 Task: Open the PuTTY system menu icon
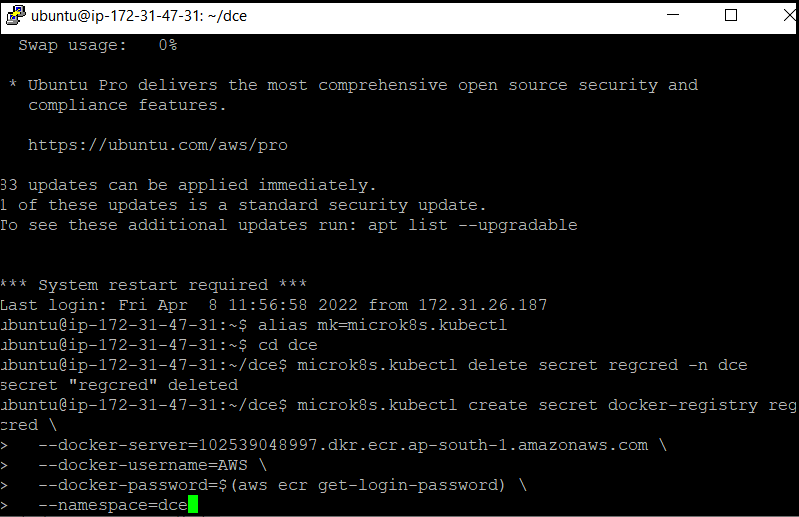15,15
